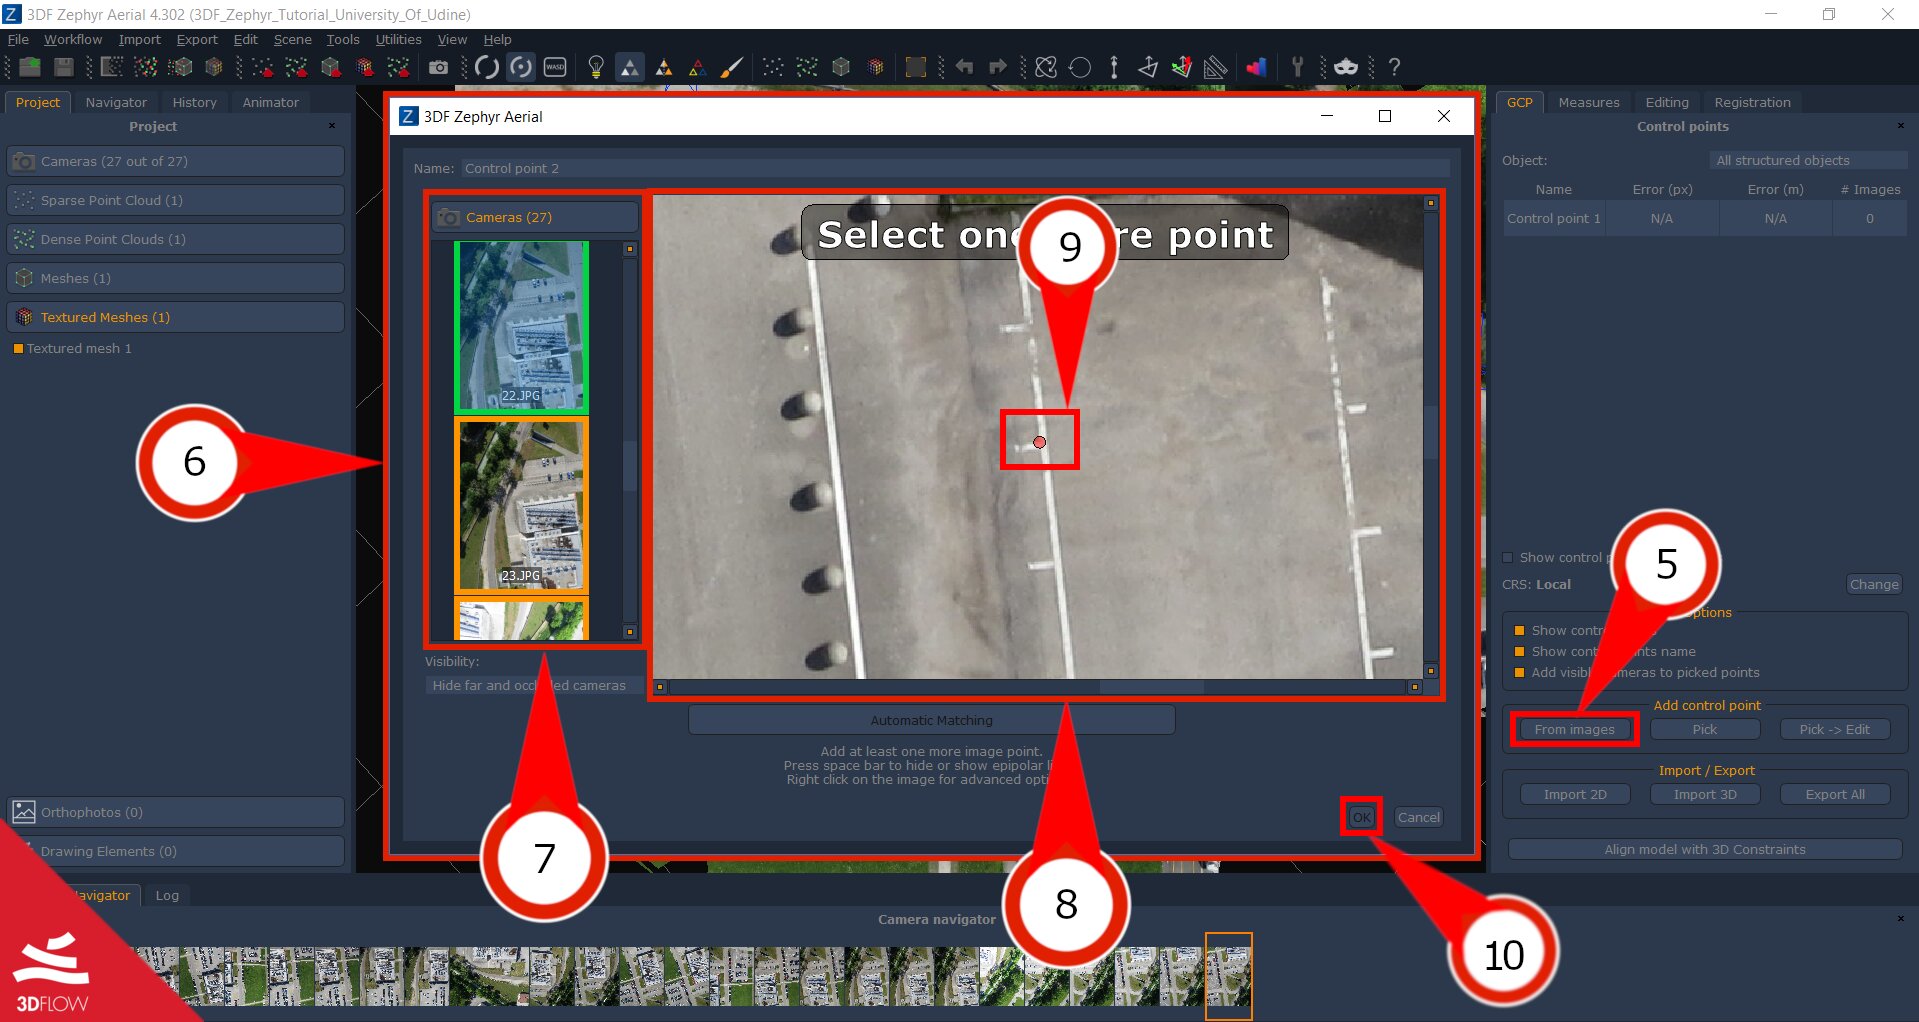Toggle the show control points name checkbox
The width and height of the screenshot is (1919, 1022).
pos(1519,652)
